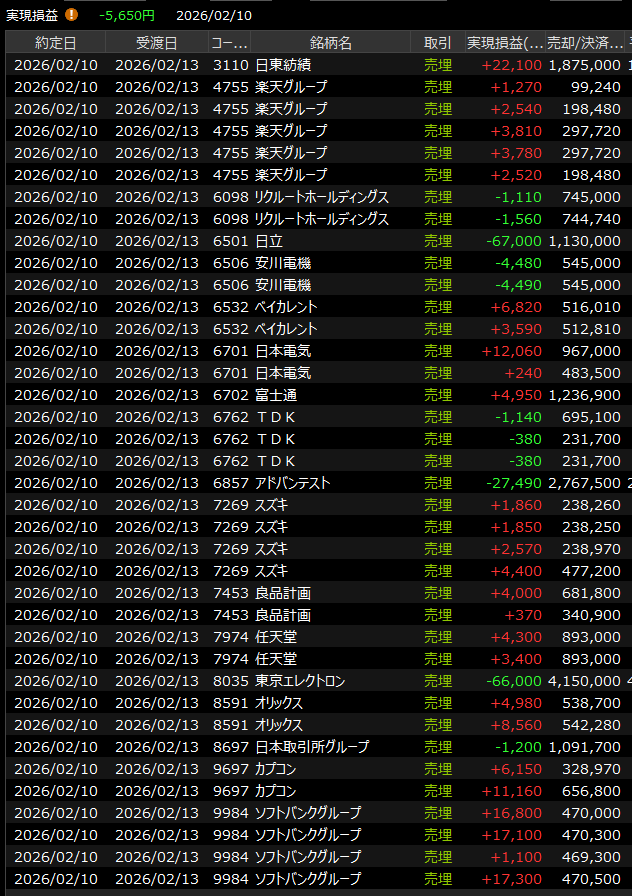Click the -5,650円 total realized loss
This screenshot has width=632, height=896.
click(x=127, y=15)
